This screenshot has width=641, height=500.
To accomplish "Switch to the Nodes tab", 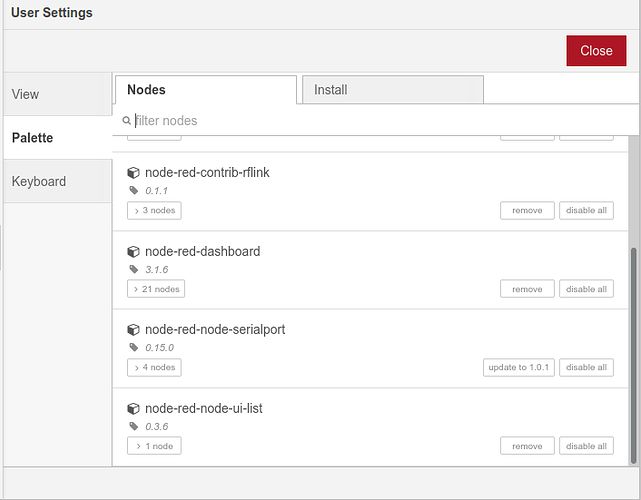I will (x=206, y=90).
